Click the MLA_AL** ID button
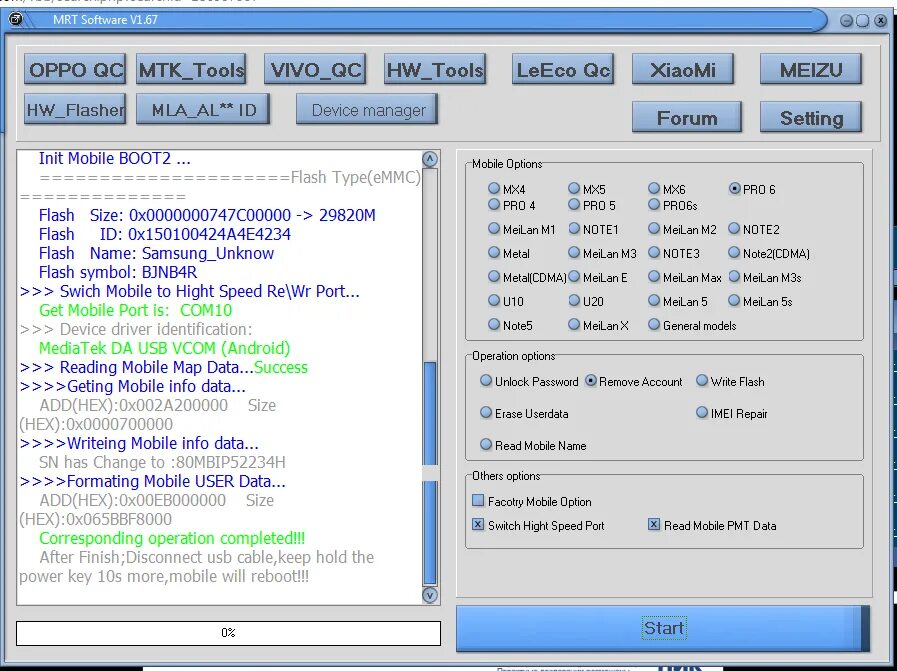This screenshot has width=897, height=671. click(x=203, y=109)
